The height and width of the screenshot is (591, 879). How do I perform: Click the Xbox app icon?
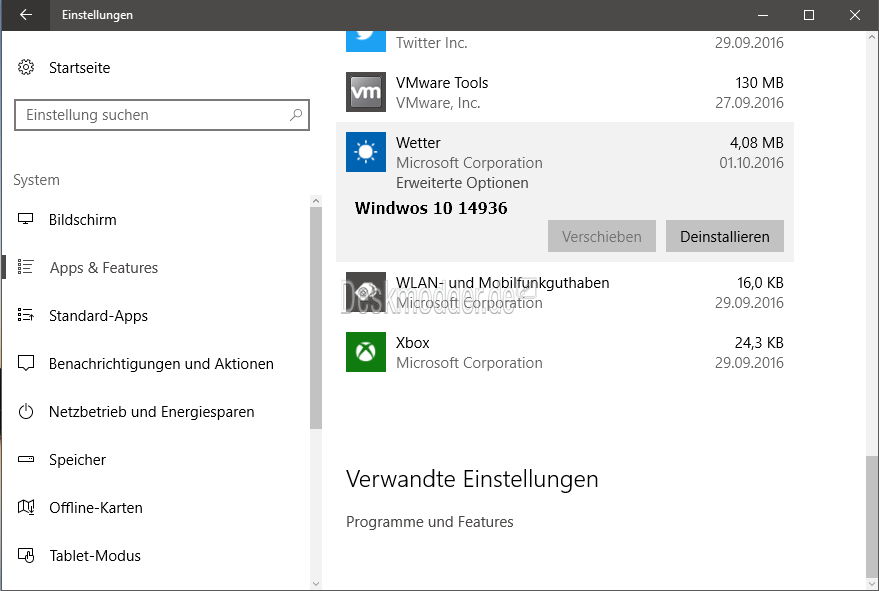coord(366,352)
